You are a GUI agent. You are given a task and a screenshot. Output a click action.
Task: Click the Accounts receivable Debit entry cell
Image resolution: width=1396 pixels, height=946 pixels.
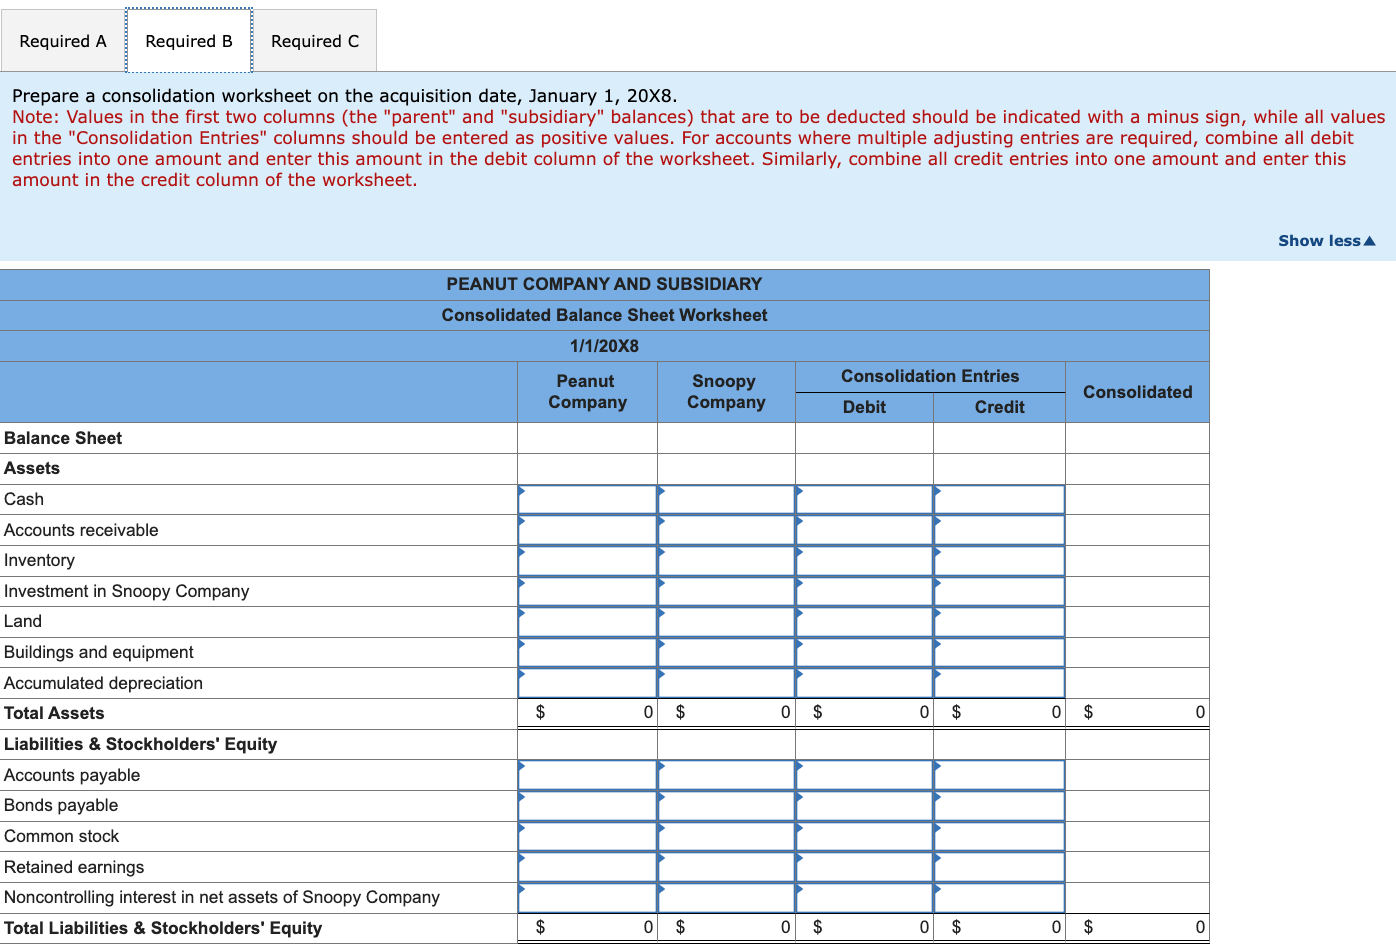[863, 529]
